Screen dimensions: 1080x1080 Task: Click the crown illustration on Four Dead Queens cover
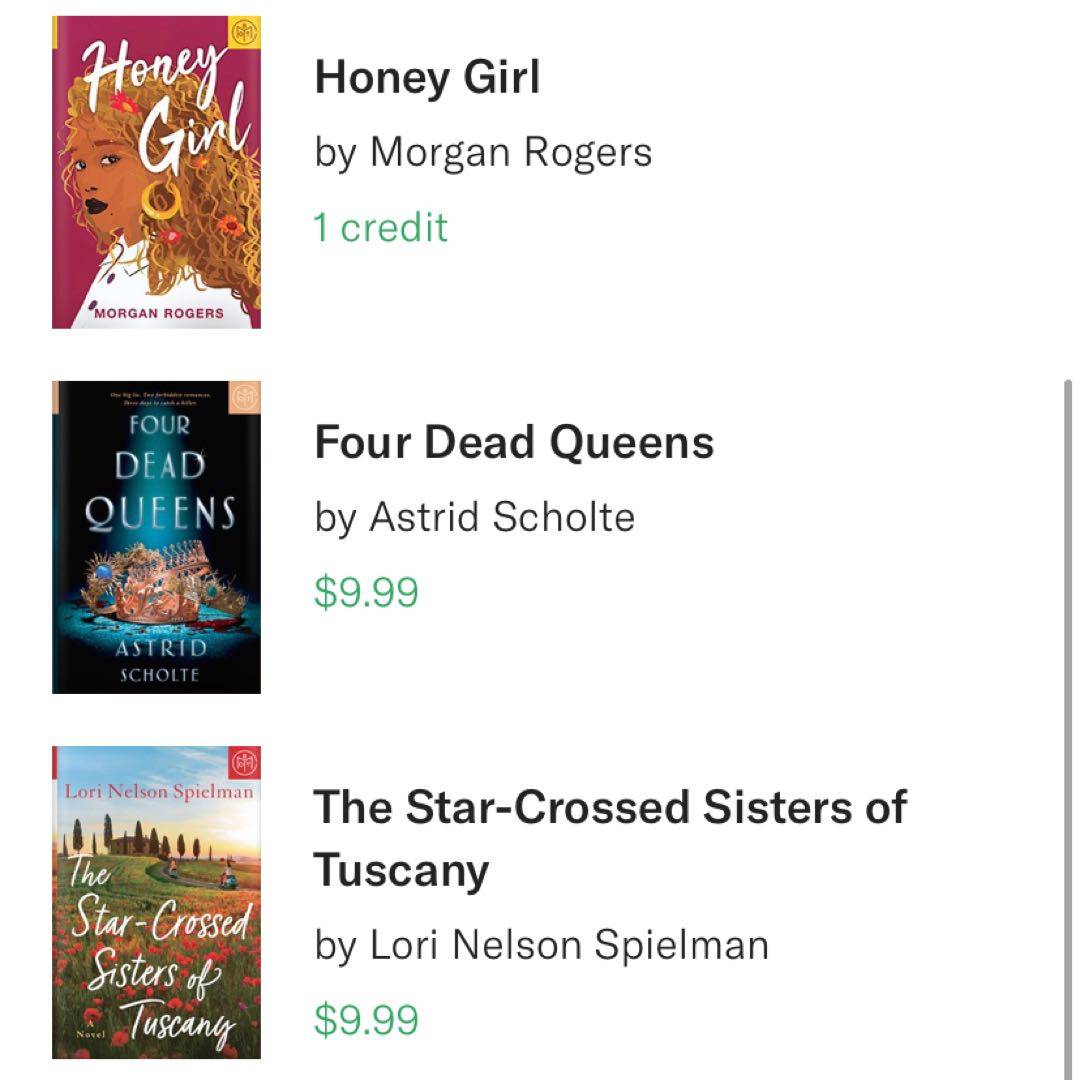[x=165, y=590]
